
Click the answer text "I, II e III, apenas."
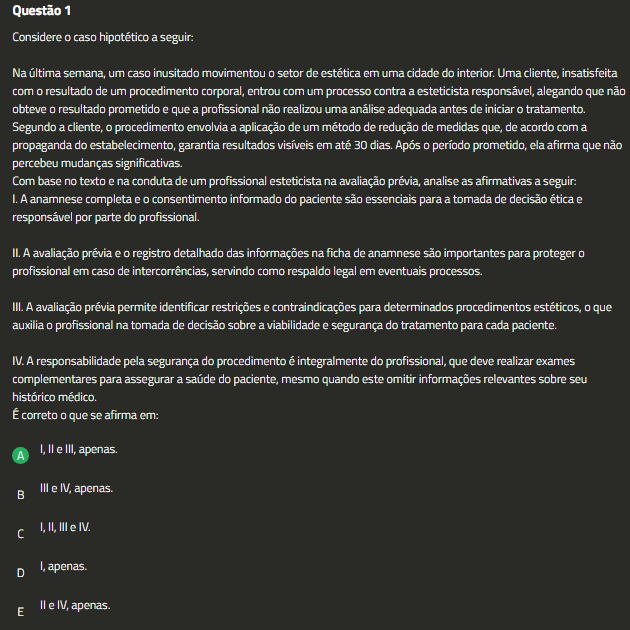(78, 449)
